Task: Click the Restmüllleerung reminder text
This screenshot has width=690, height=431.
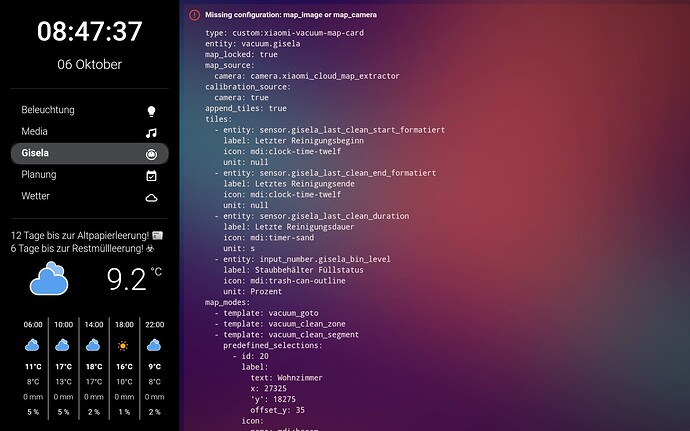Action: click(82, 249)
